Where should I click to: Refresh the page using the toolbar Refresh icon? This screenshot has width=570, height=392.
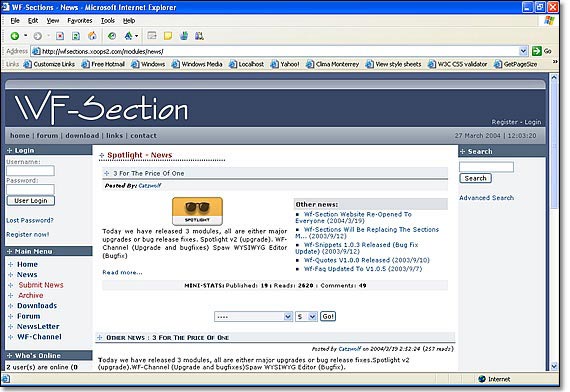click(x=76, y=36)
